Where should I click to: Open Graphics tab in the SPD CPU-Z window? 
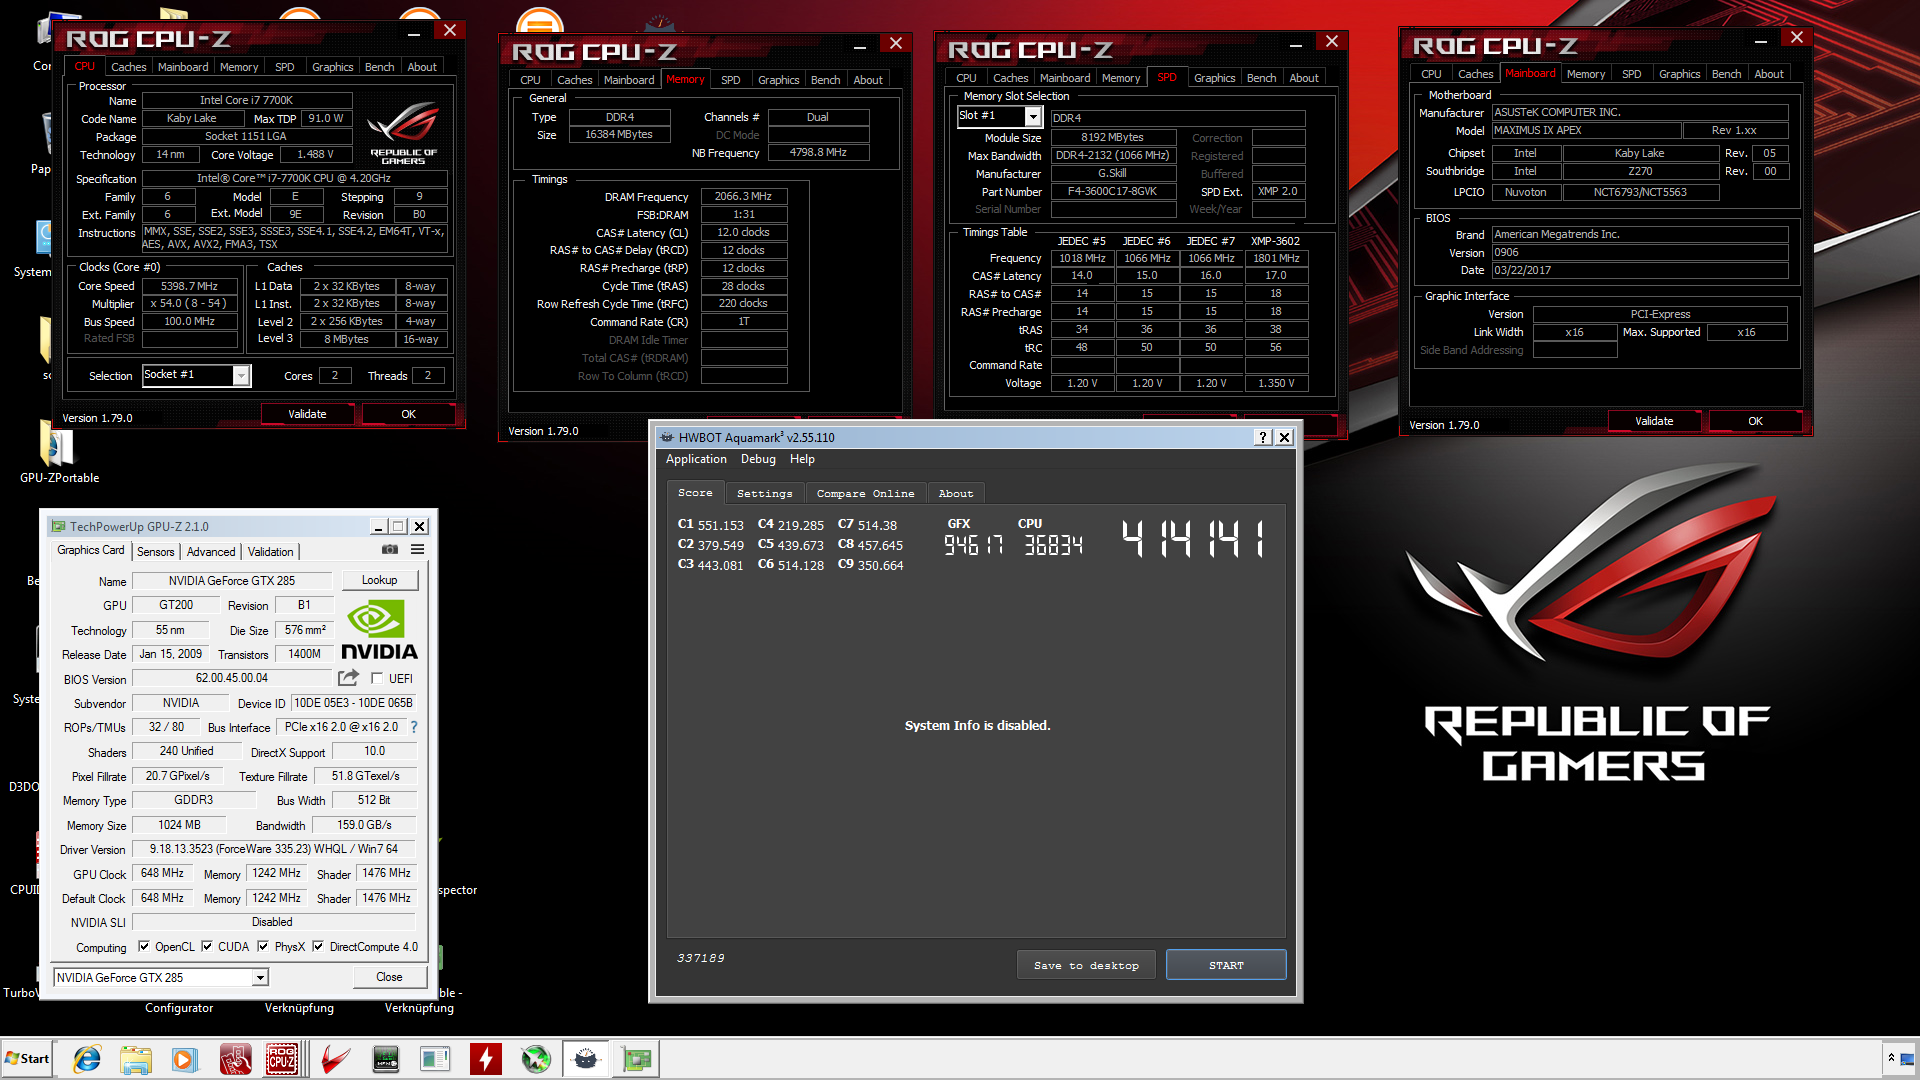click(x=1214, y=78)
